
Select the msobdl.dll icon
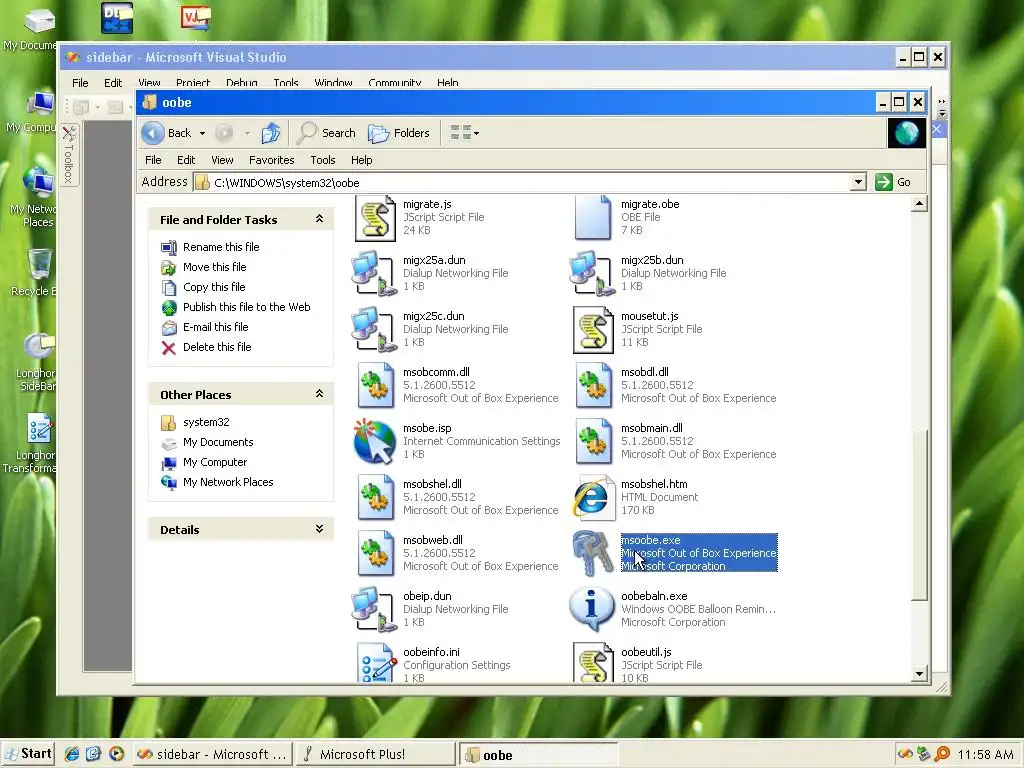tap(592, 385)
